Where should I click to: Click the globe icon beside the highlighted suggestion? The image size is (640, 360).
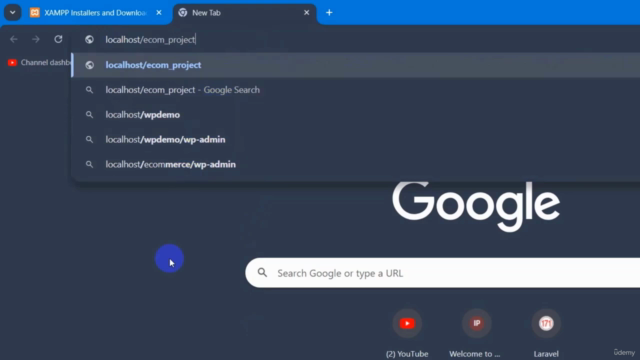tap(89, 65)
